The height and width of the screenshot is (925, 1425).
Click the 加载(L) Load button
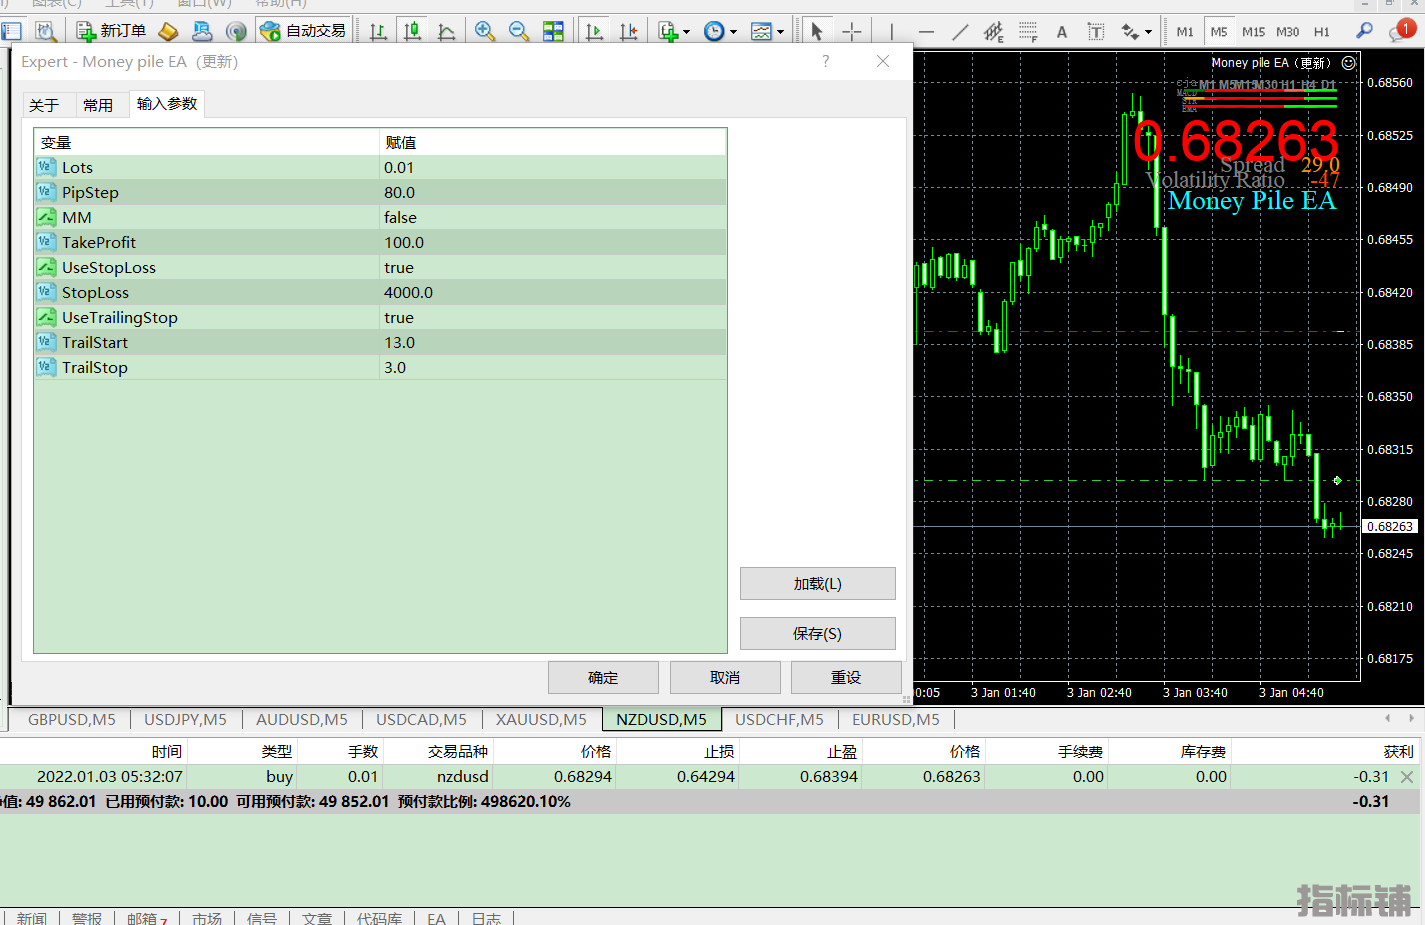[817, 583]
